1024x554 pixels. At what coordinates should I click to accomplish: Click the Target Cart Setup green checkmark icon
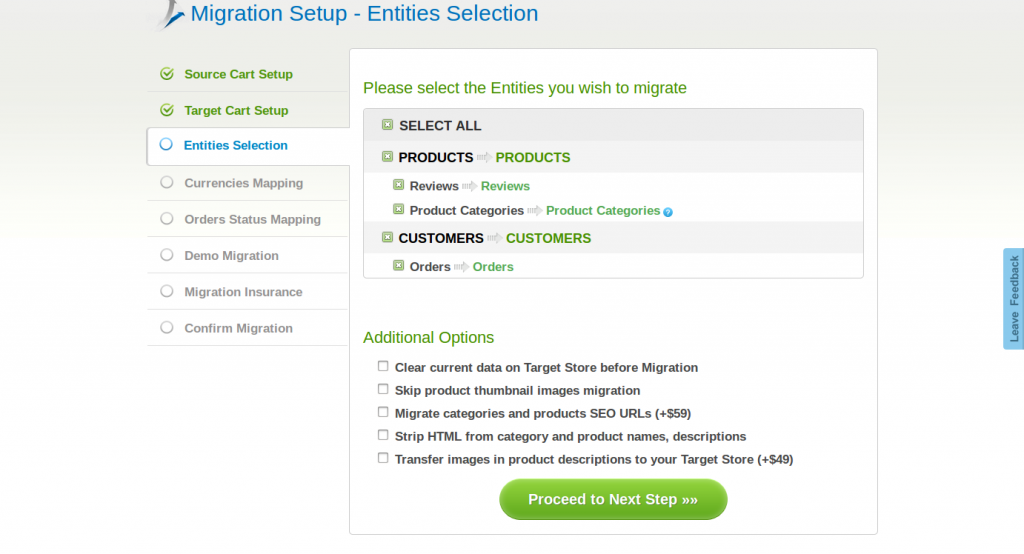pos(167,110)
